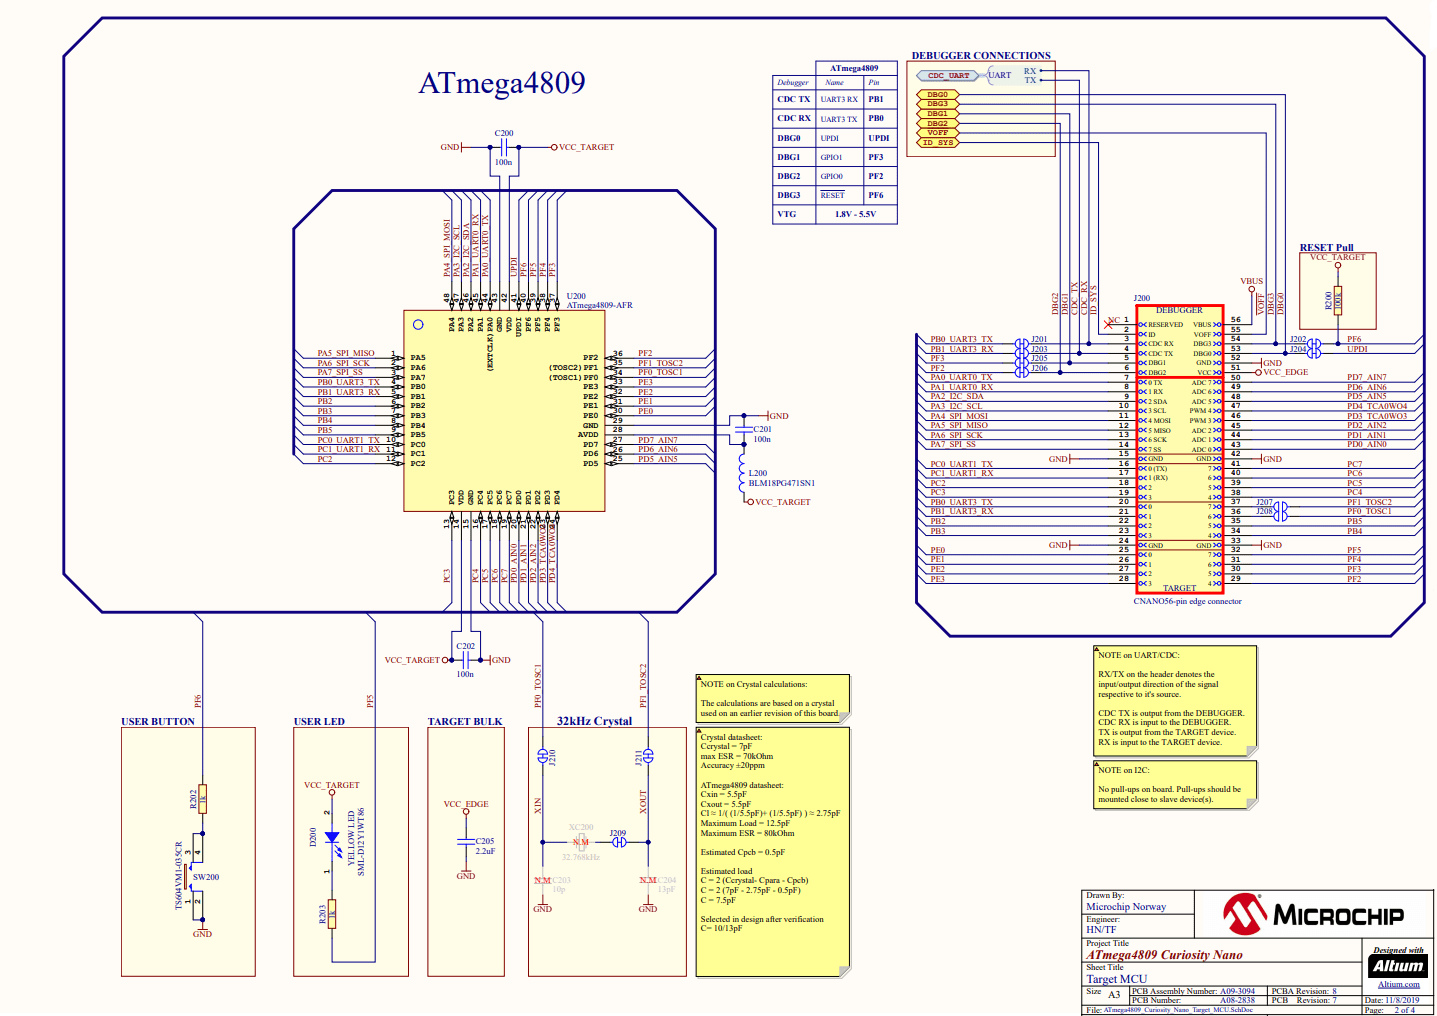
Task: Click the CDC TX cell in table
Action: [794, 99]
